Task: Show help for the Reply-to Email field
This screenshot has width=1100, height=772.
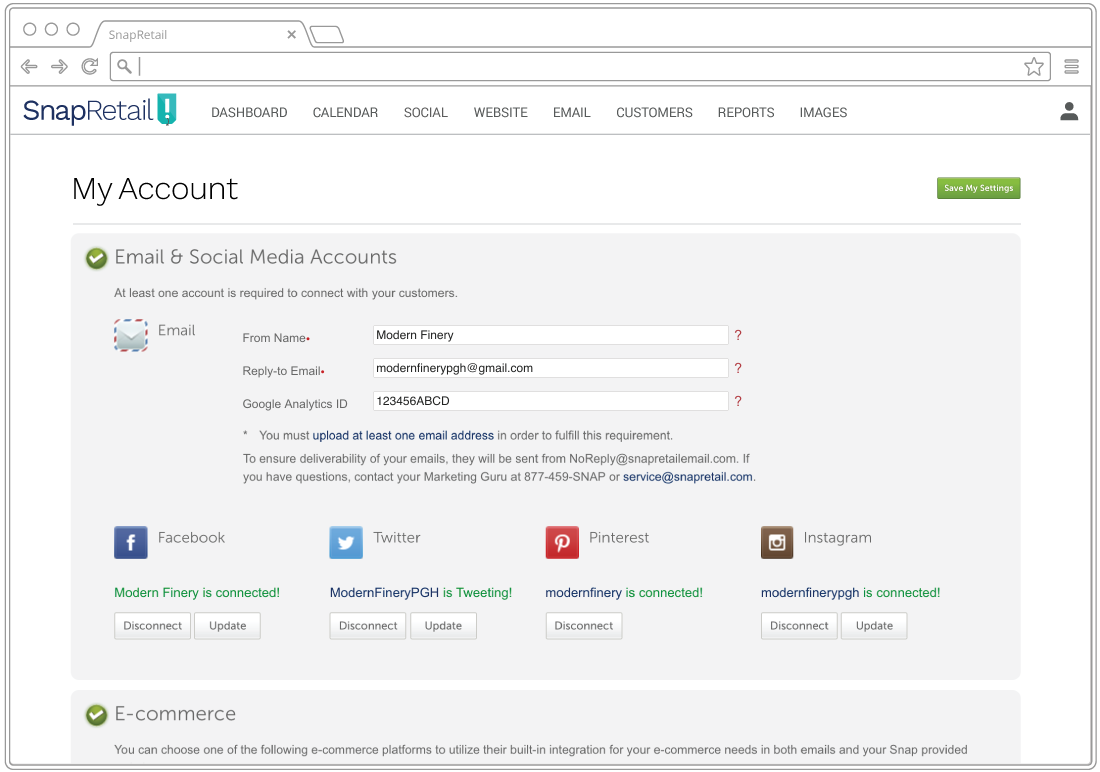Action: coord(738,368)
